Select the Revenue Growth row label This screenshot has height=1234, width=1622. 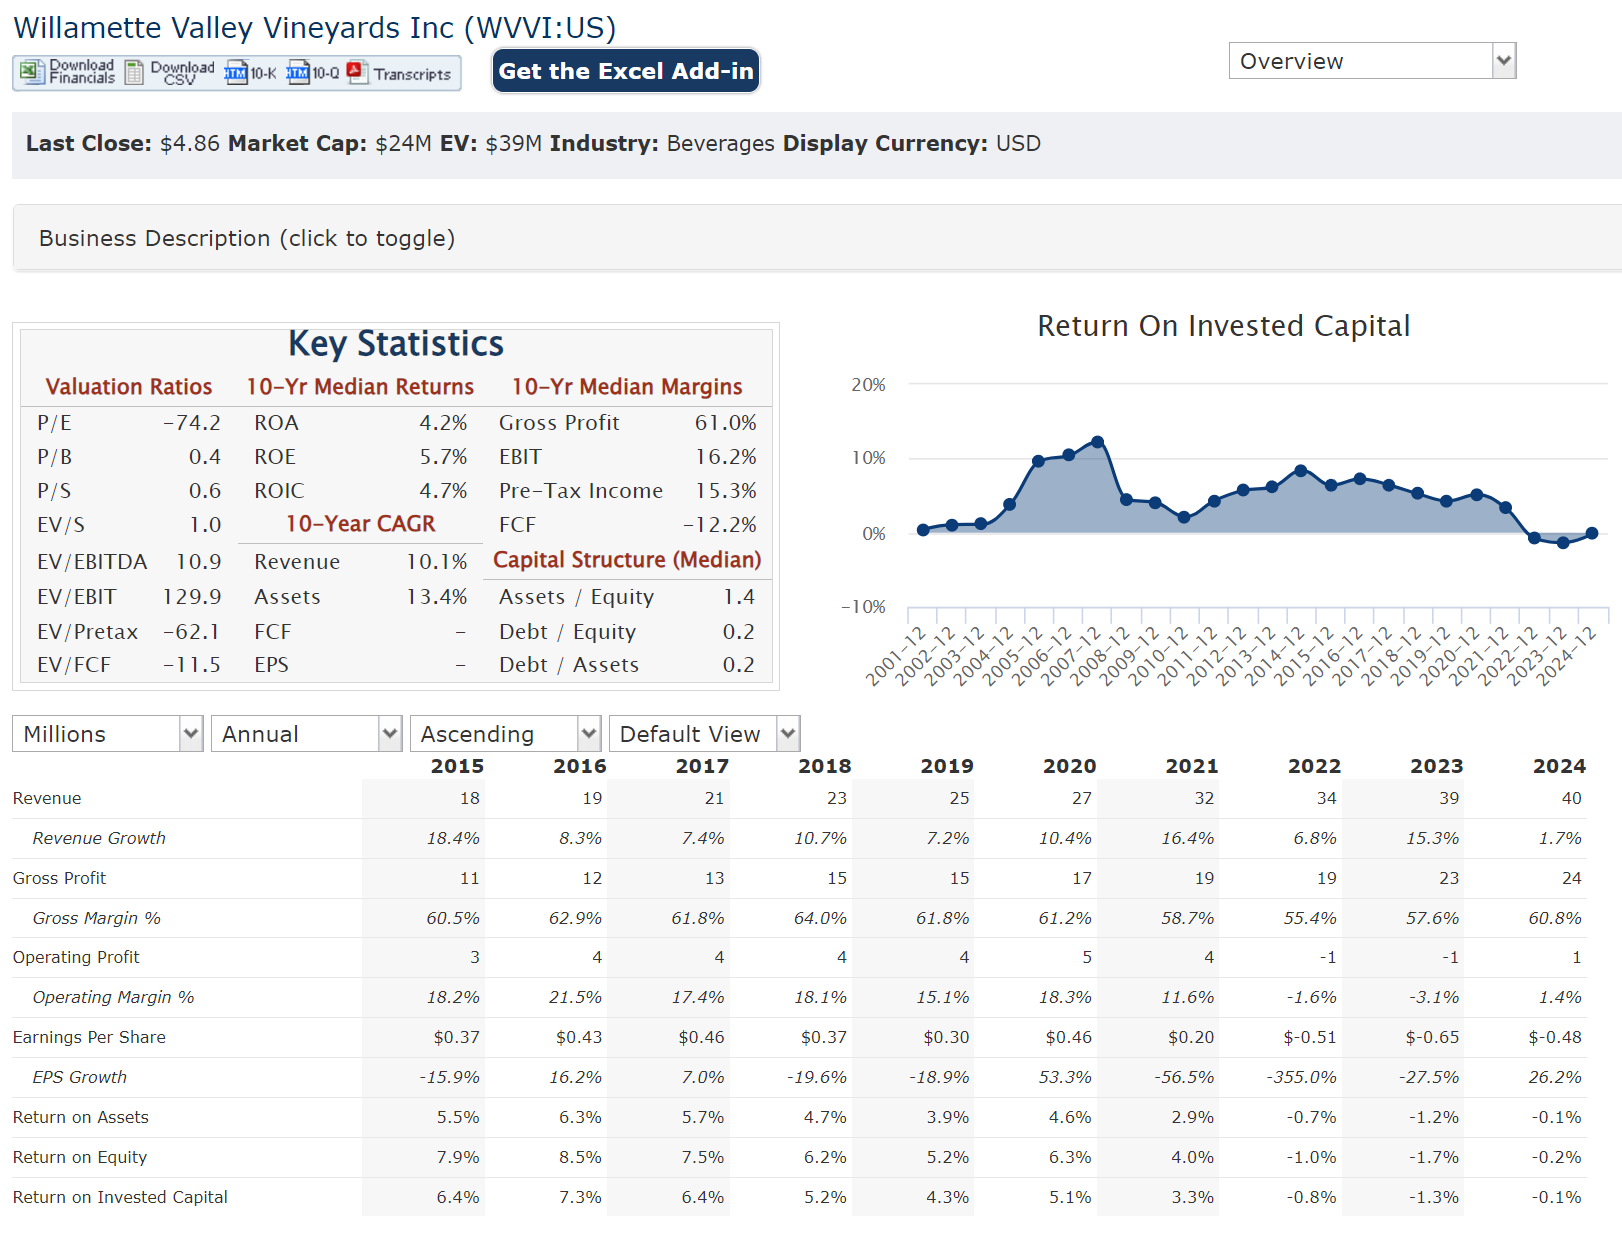[x=99, y=838]
